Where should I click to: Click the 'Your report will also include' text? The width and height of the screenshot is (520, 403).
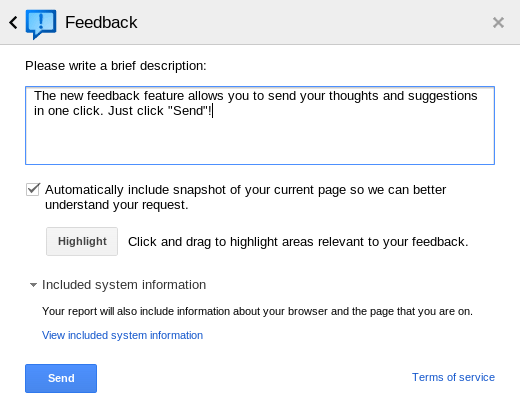pyautogui.click(x=257, y=311)
